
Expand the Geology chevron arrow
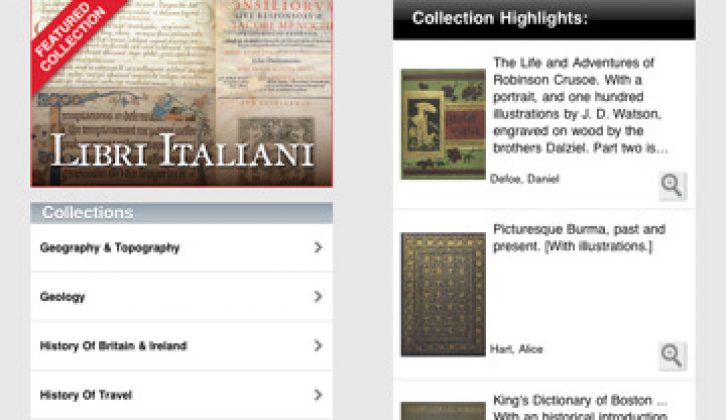click(x=318, y=296)
